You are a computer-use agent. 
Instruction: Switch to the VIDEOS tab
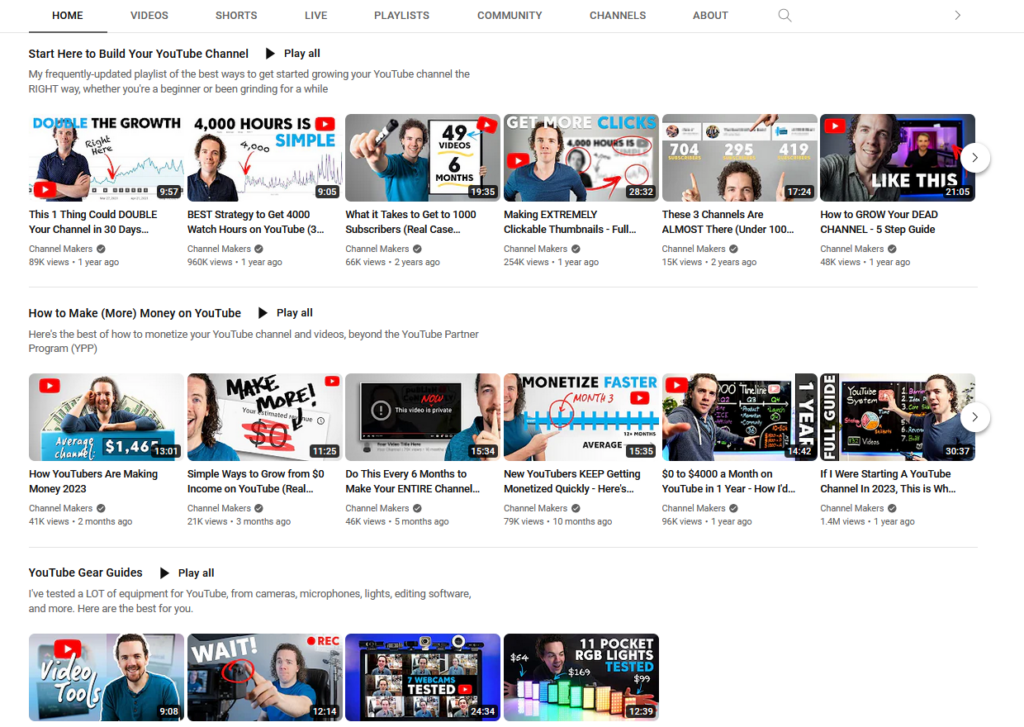click(148, 15)
